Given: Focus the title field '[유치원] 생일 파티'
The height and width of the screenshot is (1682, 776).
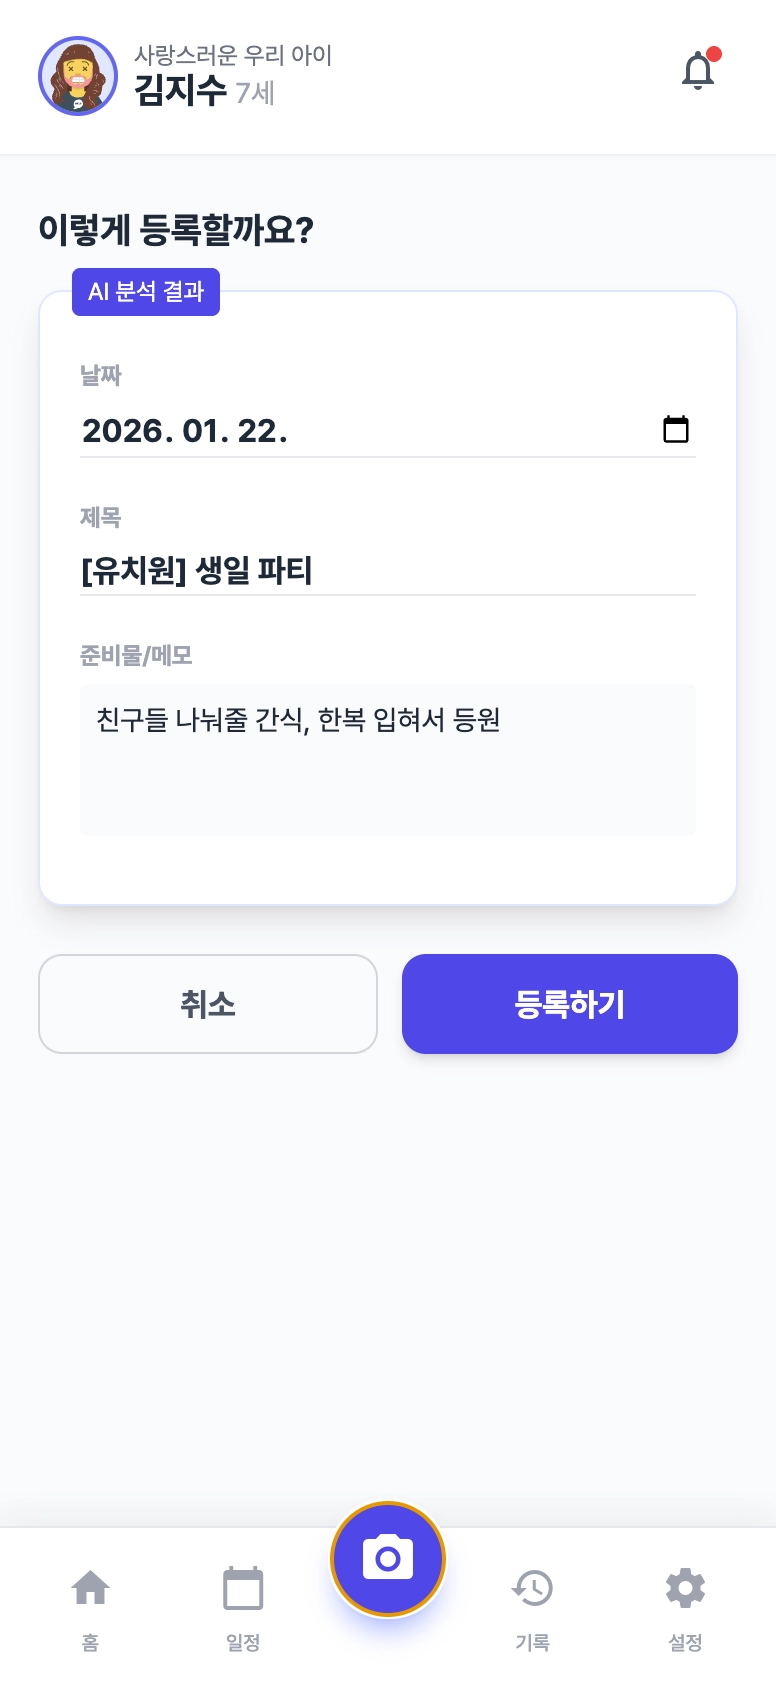Looking at the screenshot, I should [x=388, y=571].
